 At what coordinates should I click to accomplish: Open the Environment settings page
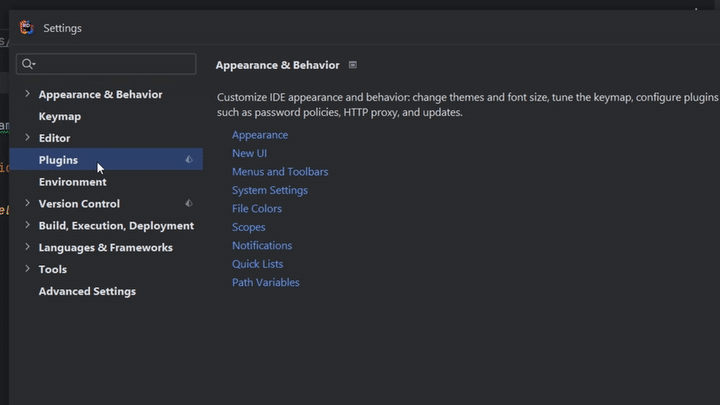click(x=72, y=182)
